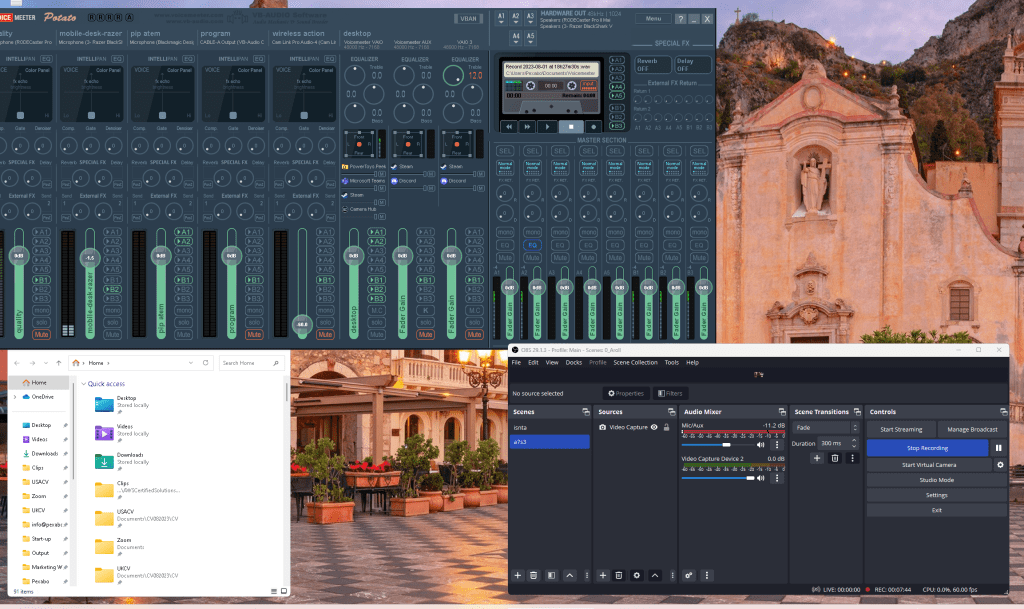Open the OBS Scene Collection menu
Viewport: 1024px width, 609px height.
click(x=635, y=362)
